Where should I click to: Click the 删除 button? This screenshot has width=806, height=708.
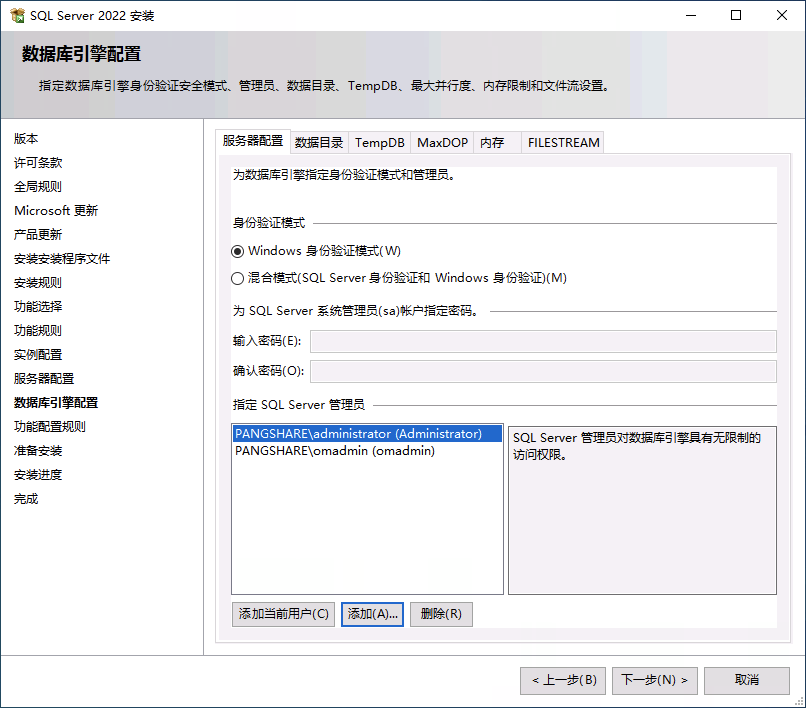(x=440, y=614)
